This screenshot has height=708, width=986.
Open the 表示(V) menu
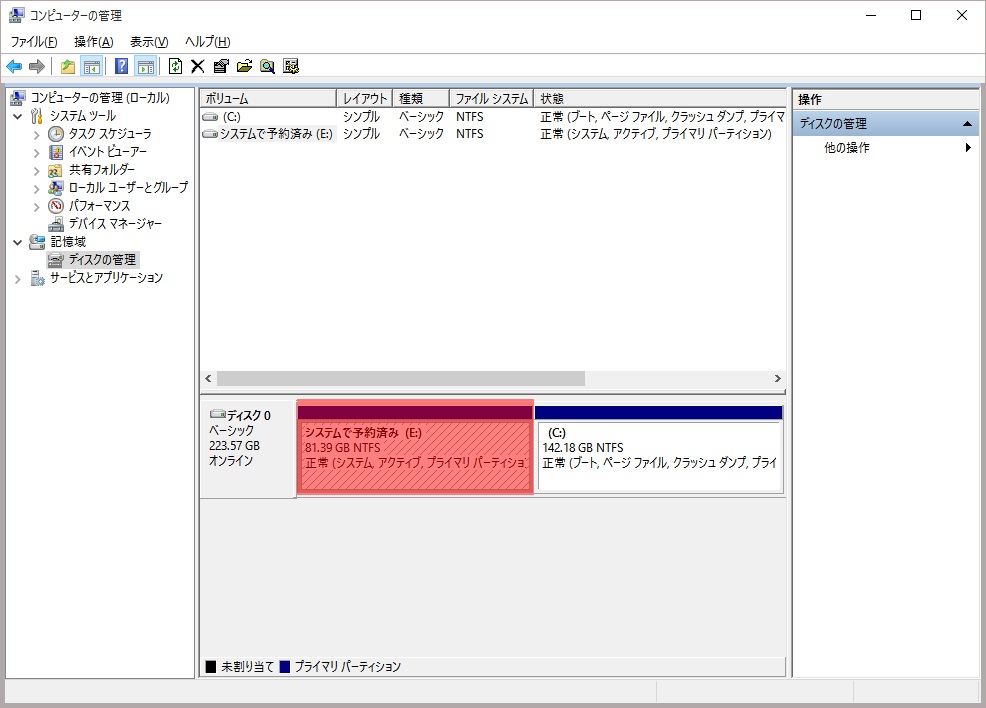point(149,41)
